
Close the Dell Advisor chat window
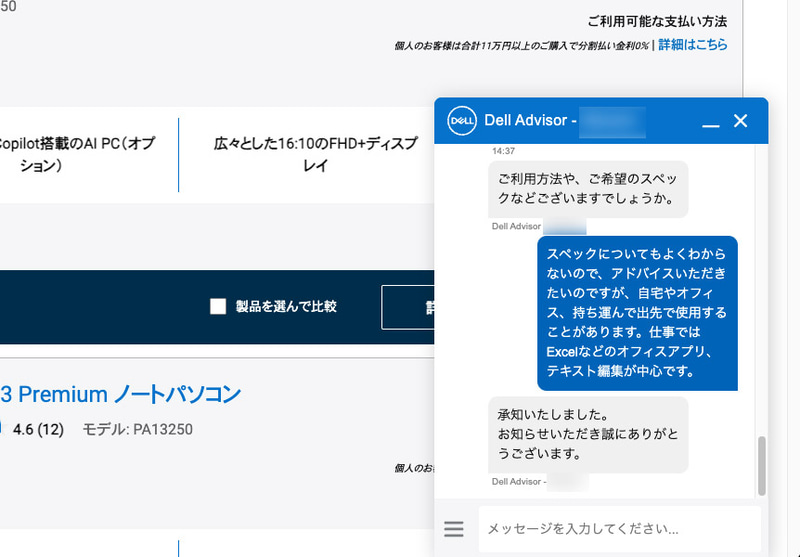pos(740,121)
